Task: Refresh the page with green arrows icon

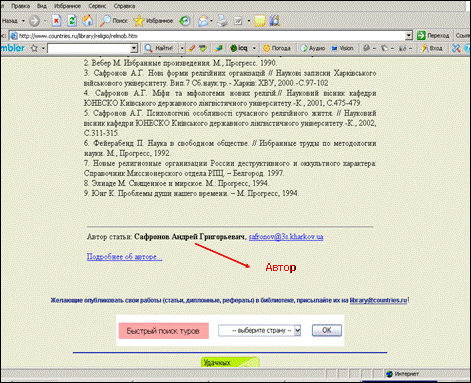Action: (x=72, y=21)
